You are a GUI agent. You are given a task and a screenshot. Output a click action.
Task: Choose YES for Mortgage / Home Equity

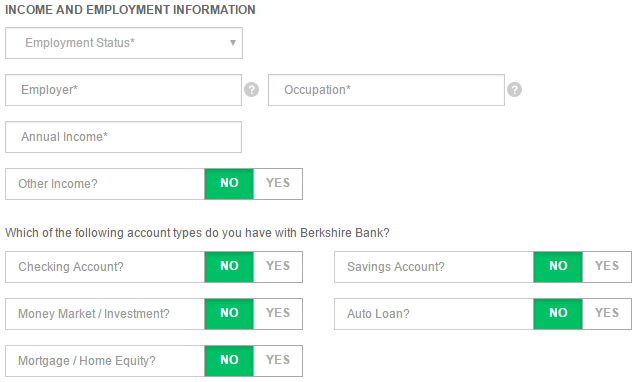tap(278, 361)
